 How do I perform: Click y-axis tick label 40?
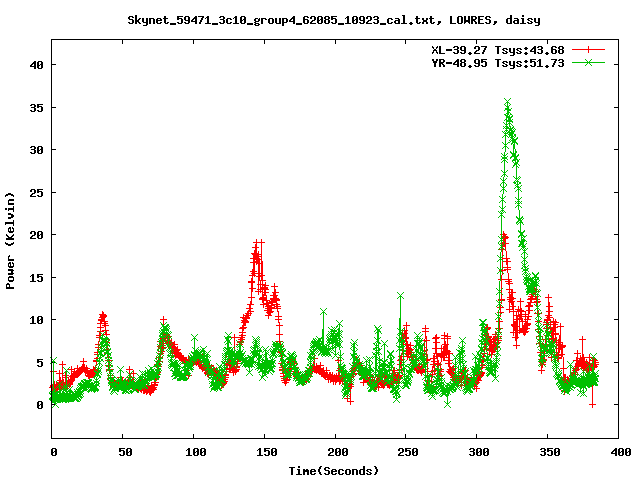click(x=36, y=65)
